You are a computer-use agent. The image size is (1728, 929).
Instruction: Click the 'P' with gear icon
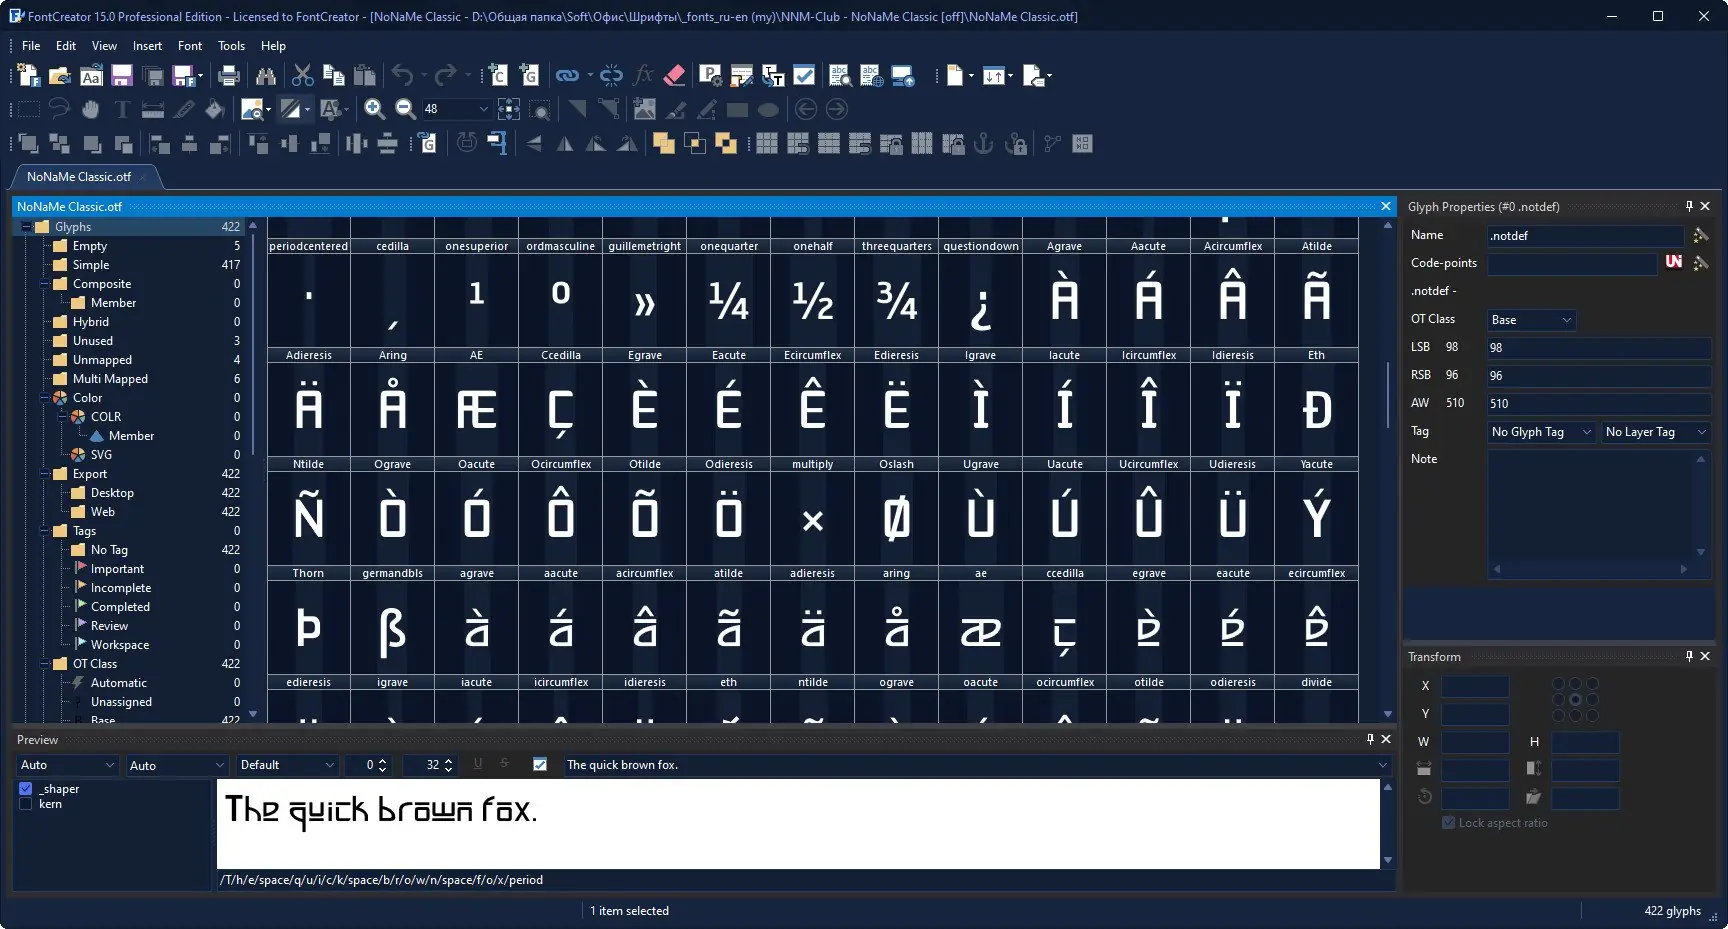[x=710, y=76]
